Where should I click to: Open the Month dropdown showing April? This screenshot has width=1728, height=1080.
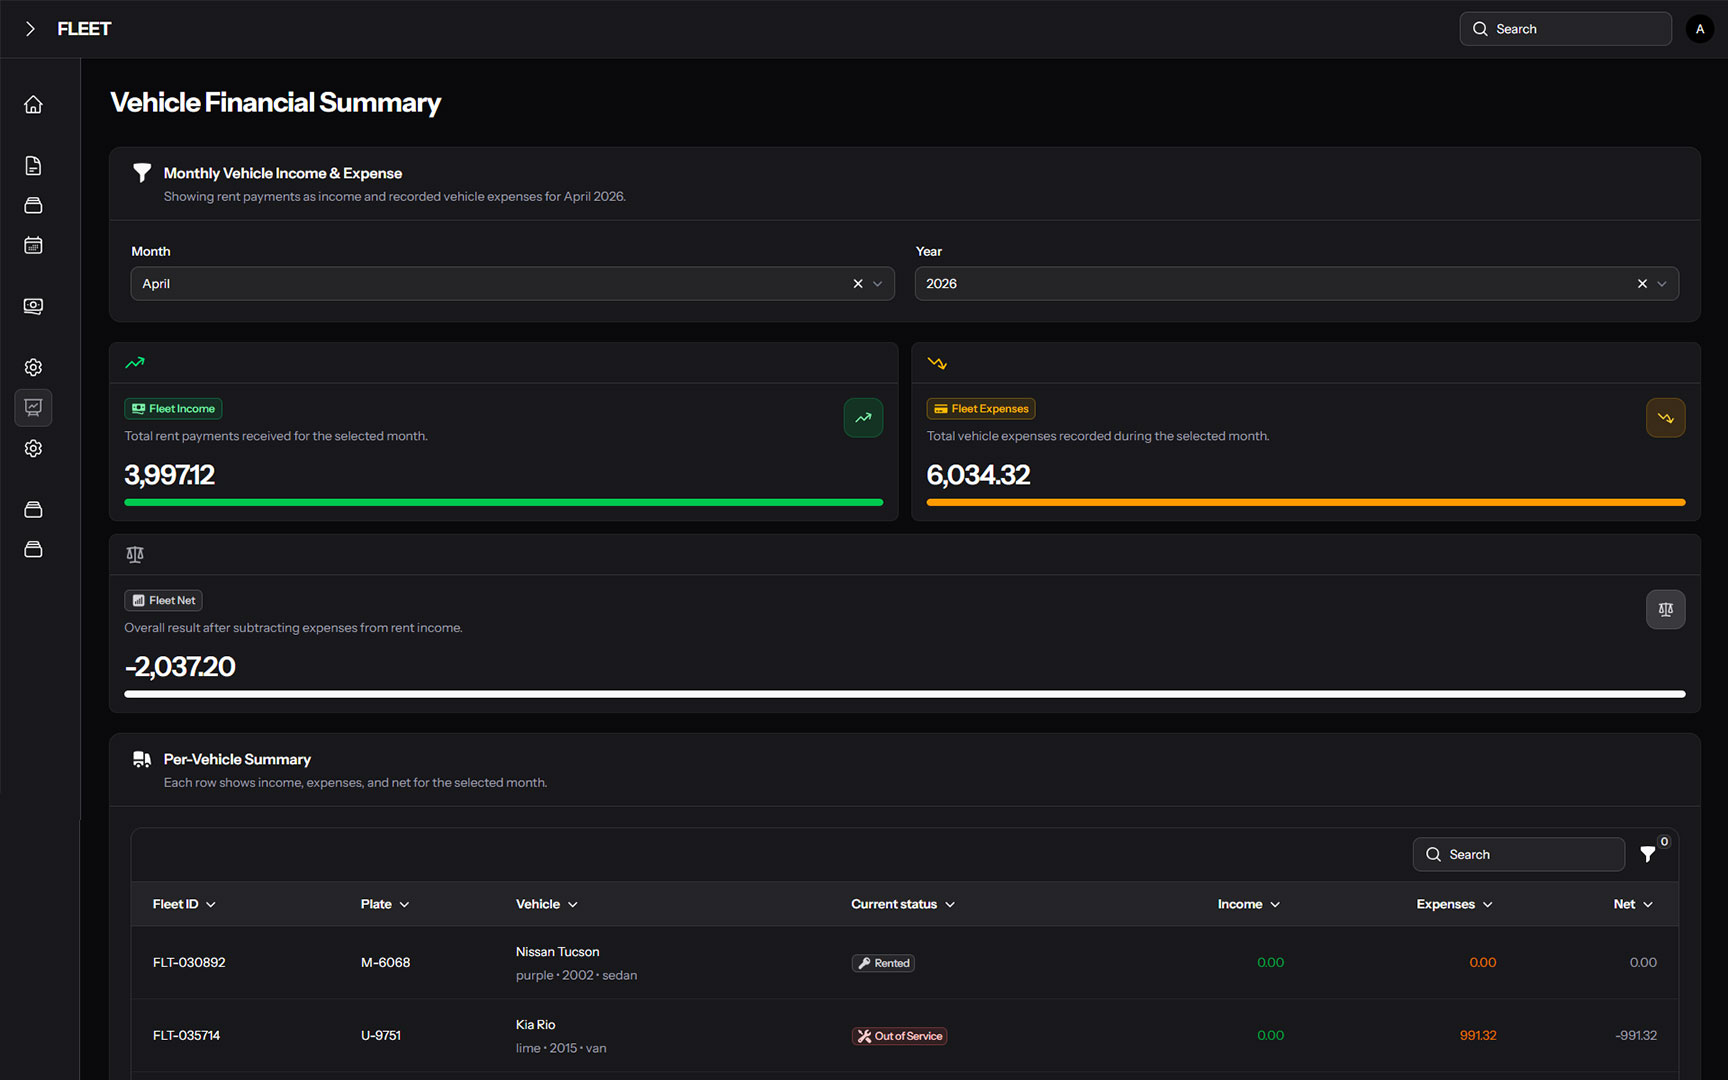click(x=512, y=284)
